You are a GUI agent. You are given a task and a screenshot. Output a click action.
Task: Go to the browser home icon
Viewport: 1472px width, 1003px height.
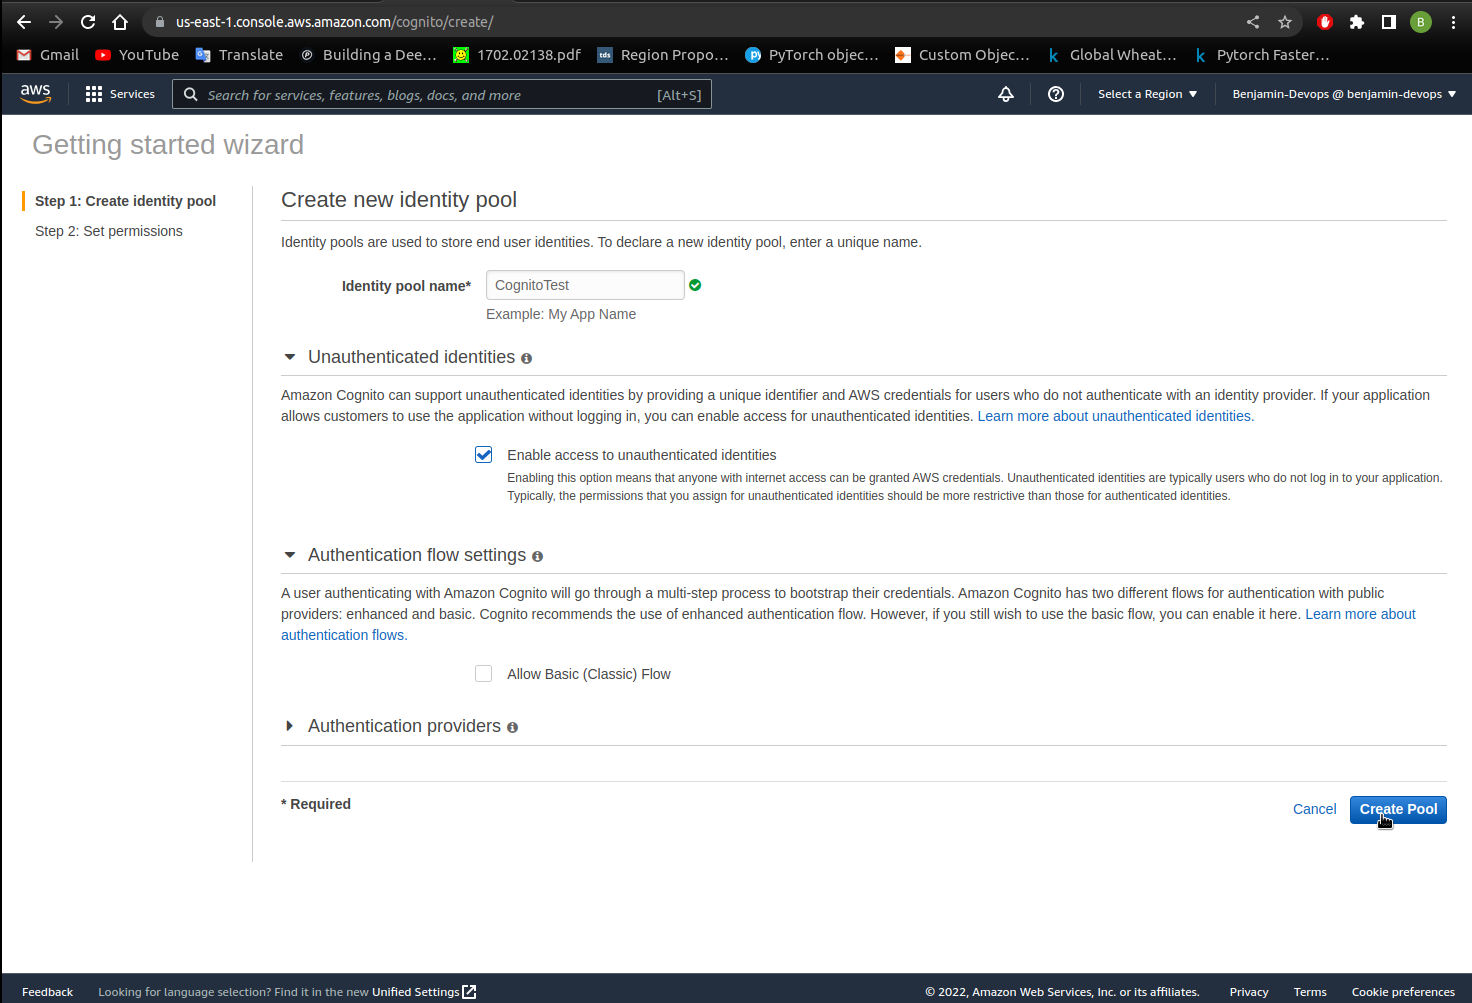tap(120, 22)
